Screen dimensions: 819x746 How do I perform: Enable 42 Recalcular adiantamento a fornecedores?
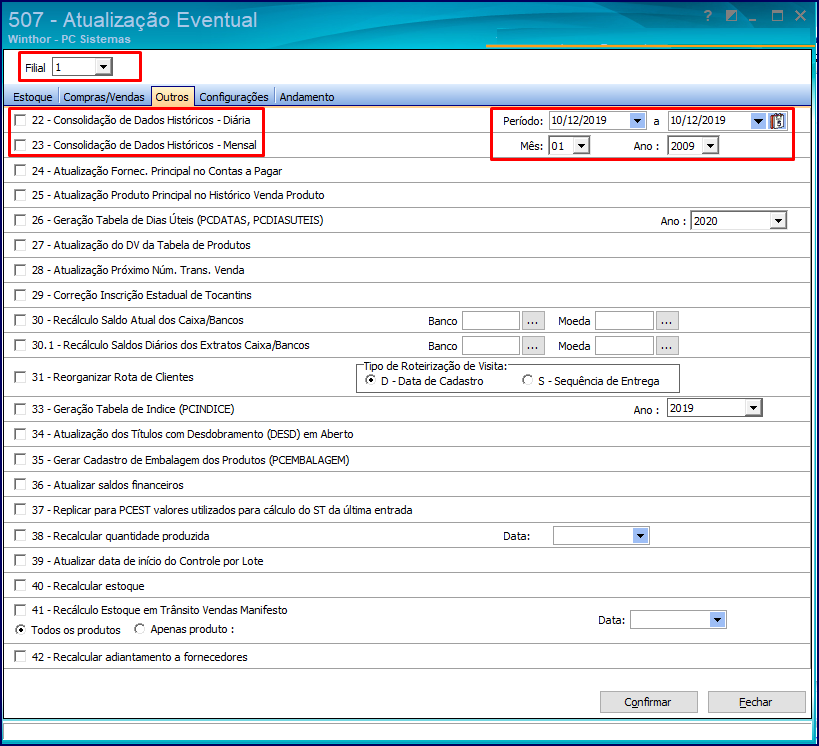point(20,657)
